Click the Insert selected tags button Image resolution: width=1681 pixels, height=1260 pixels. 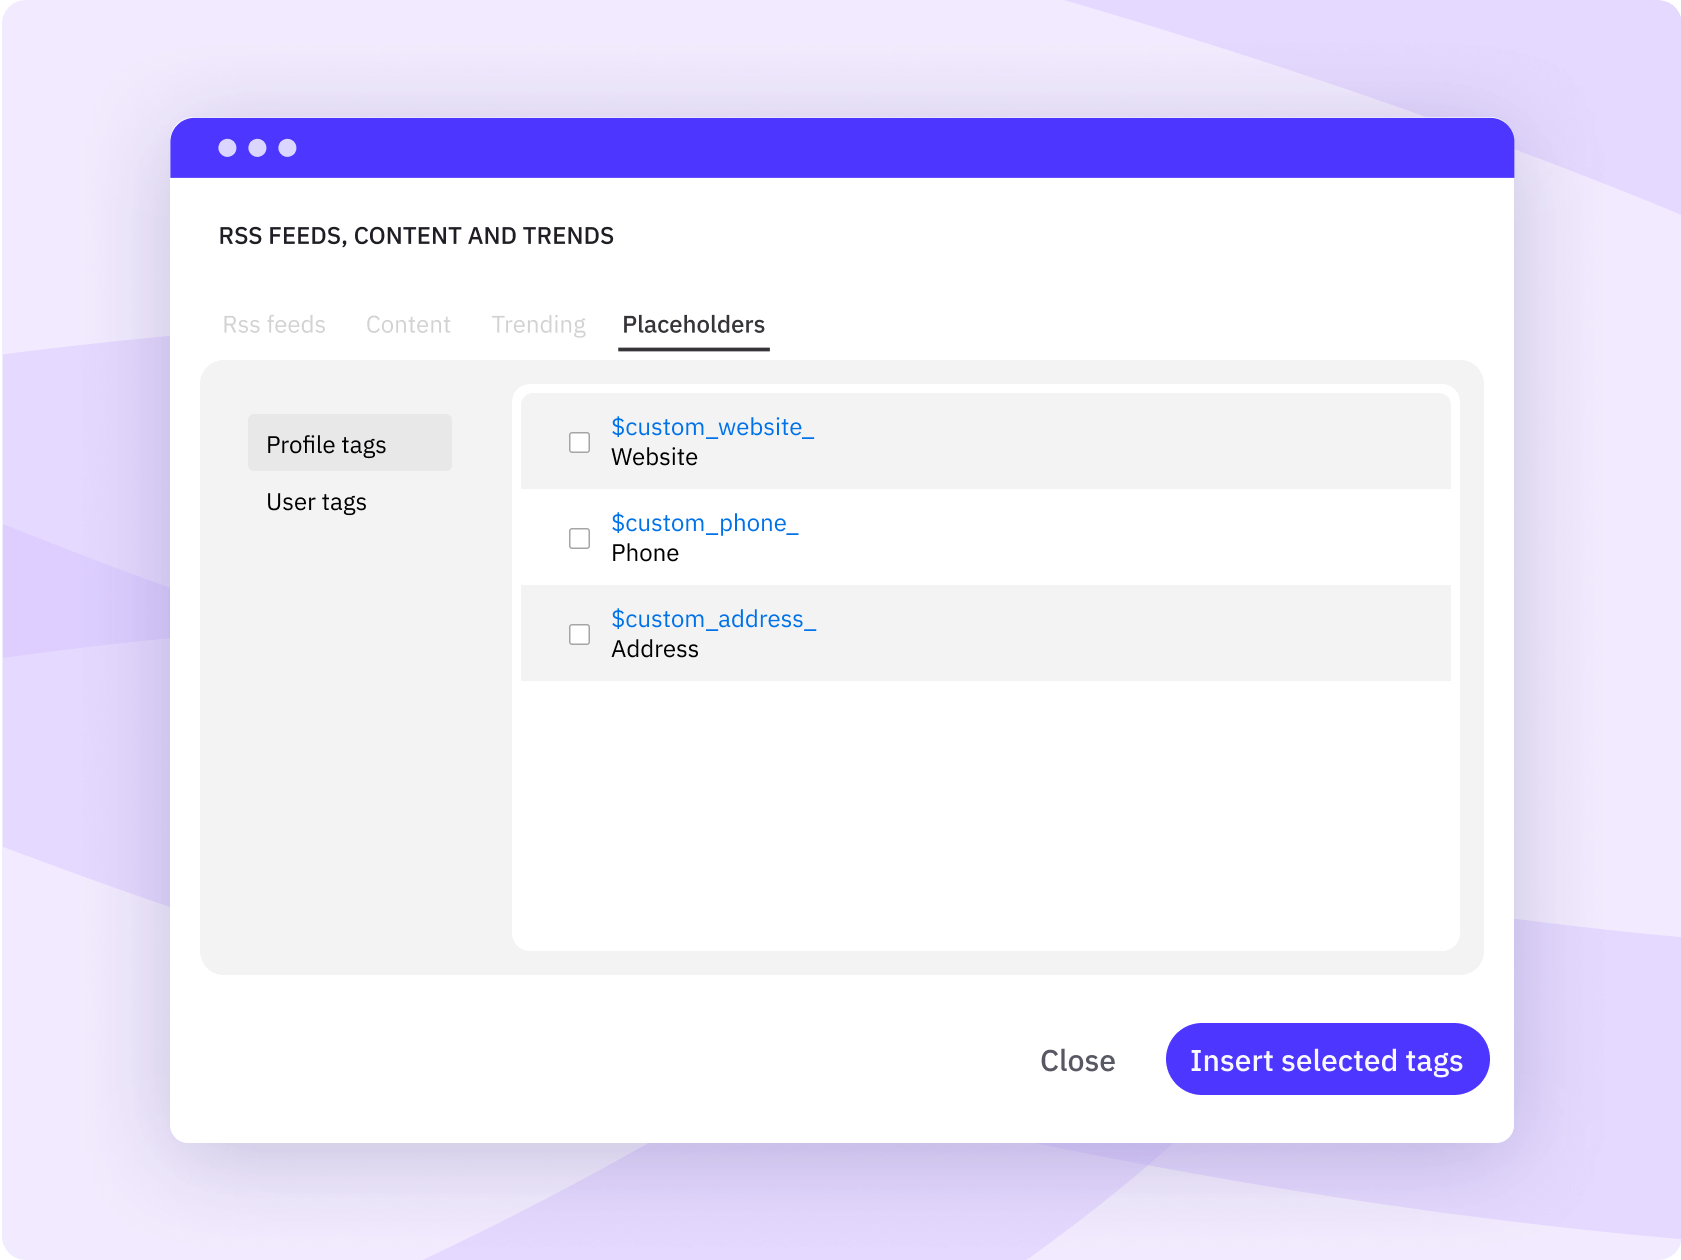click(x=1327, y=1059)
